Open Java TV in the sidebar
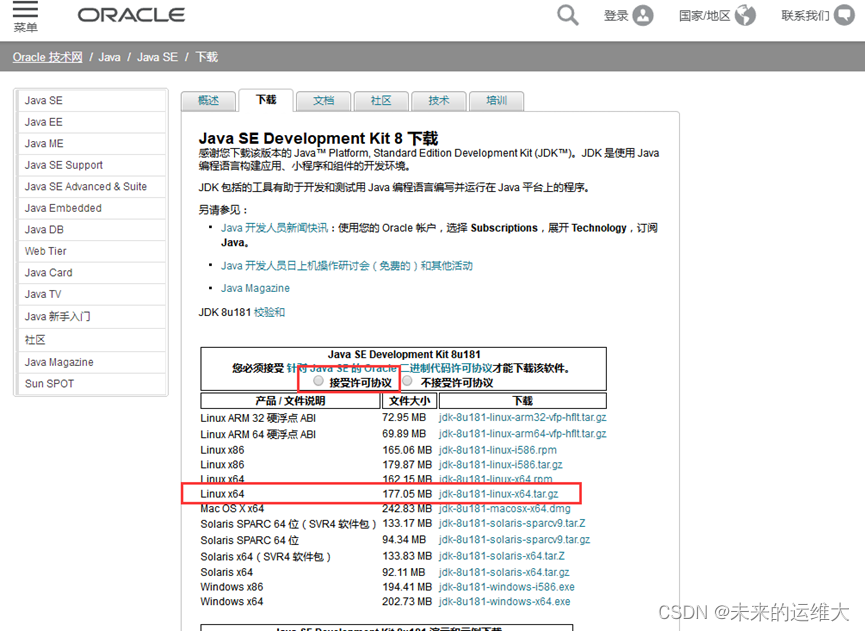Screen dimensions: 865x631 point(90,294)
